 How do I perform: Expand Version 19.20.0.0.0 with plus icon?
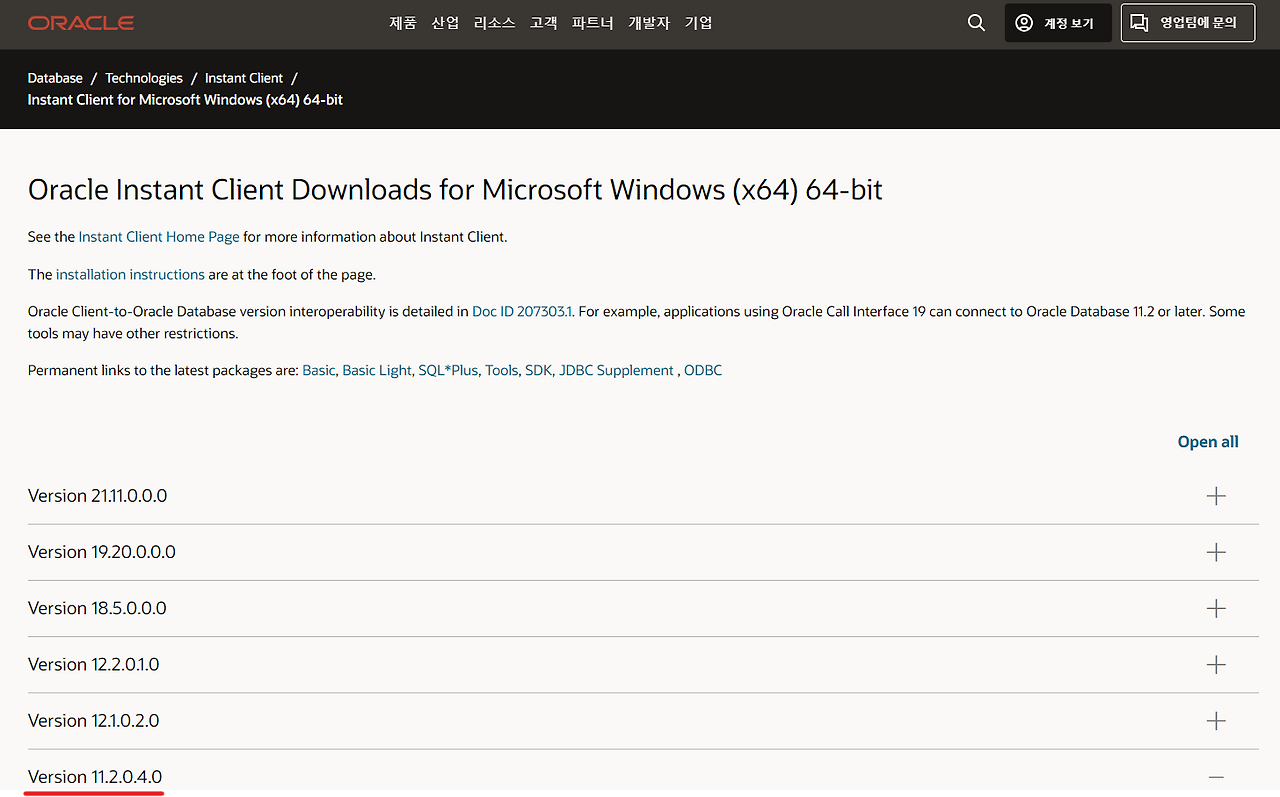point(1216,552)
